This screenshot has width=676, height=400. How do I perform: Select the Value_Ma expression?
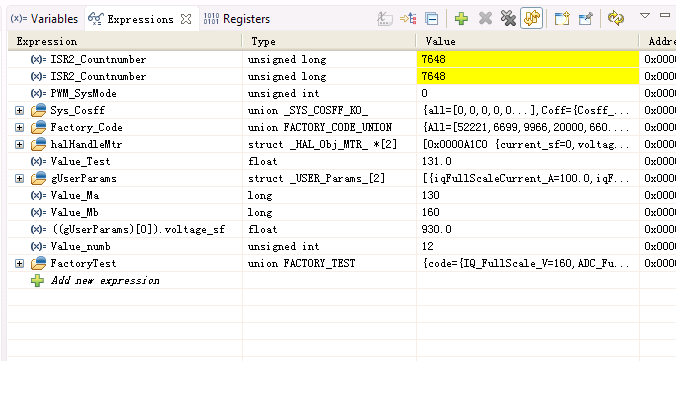(75, 195)
